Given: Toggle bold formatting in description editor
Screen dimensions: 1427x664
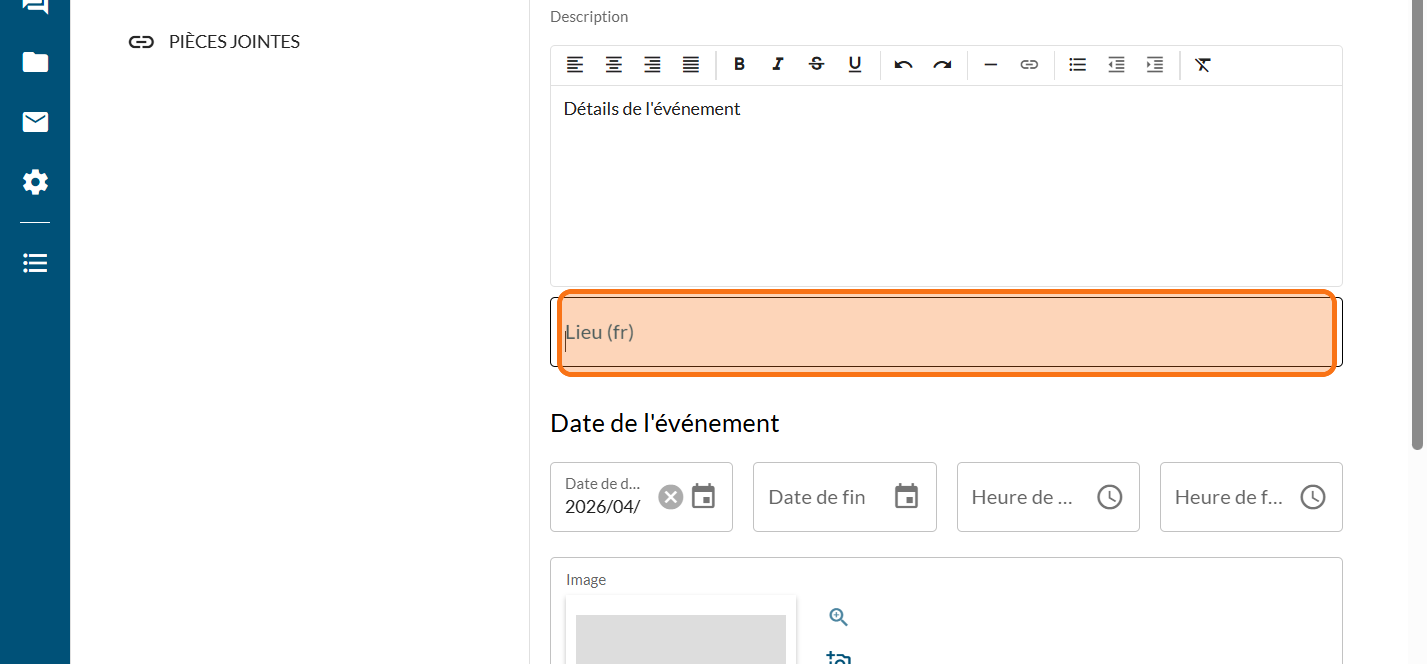Looking at the screenshot, I should tap(739, 65).
